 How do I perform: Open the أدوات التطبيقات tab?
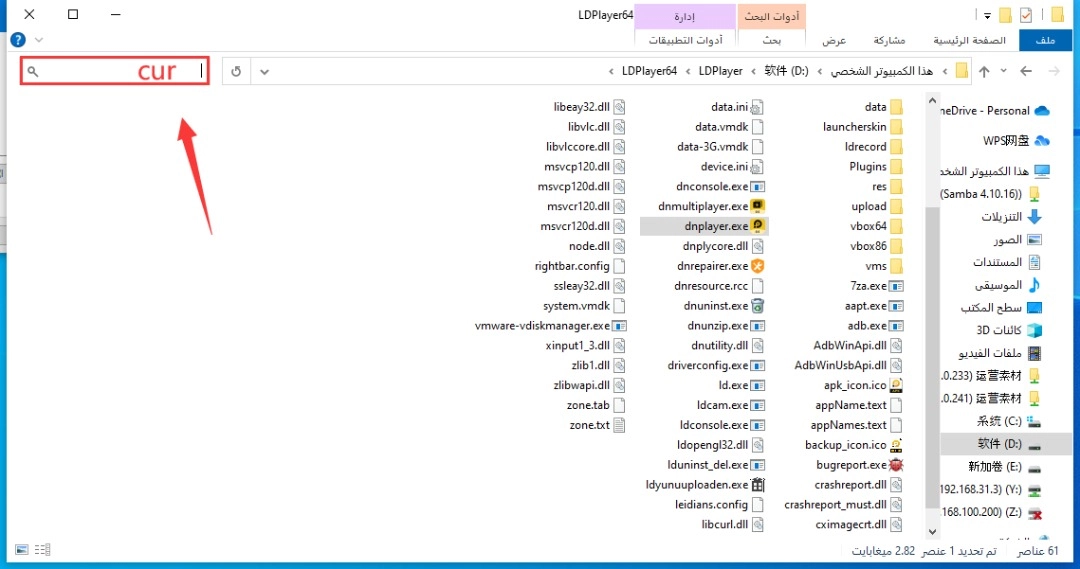point(685,40)
